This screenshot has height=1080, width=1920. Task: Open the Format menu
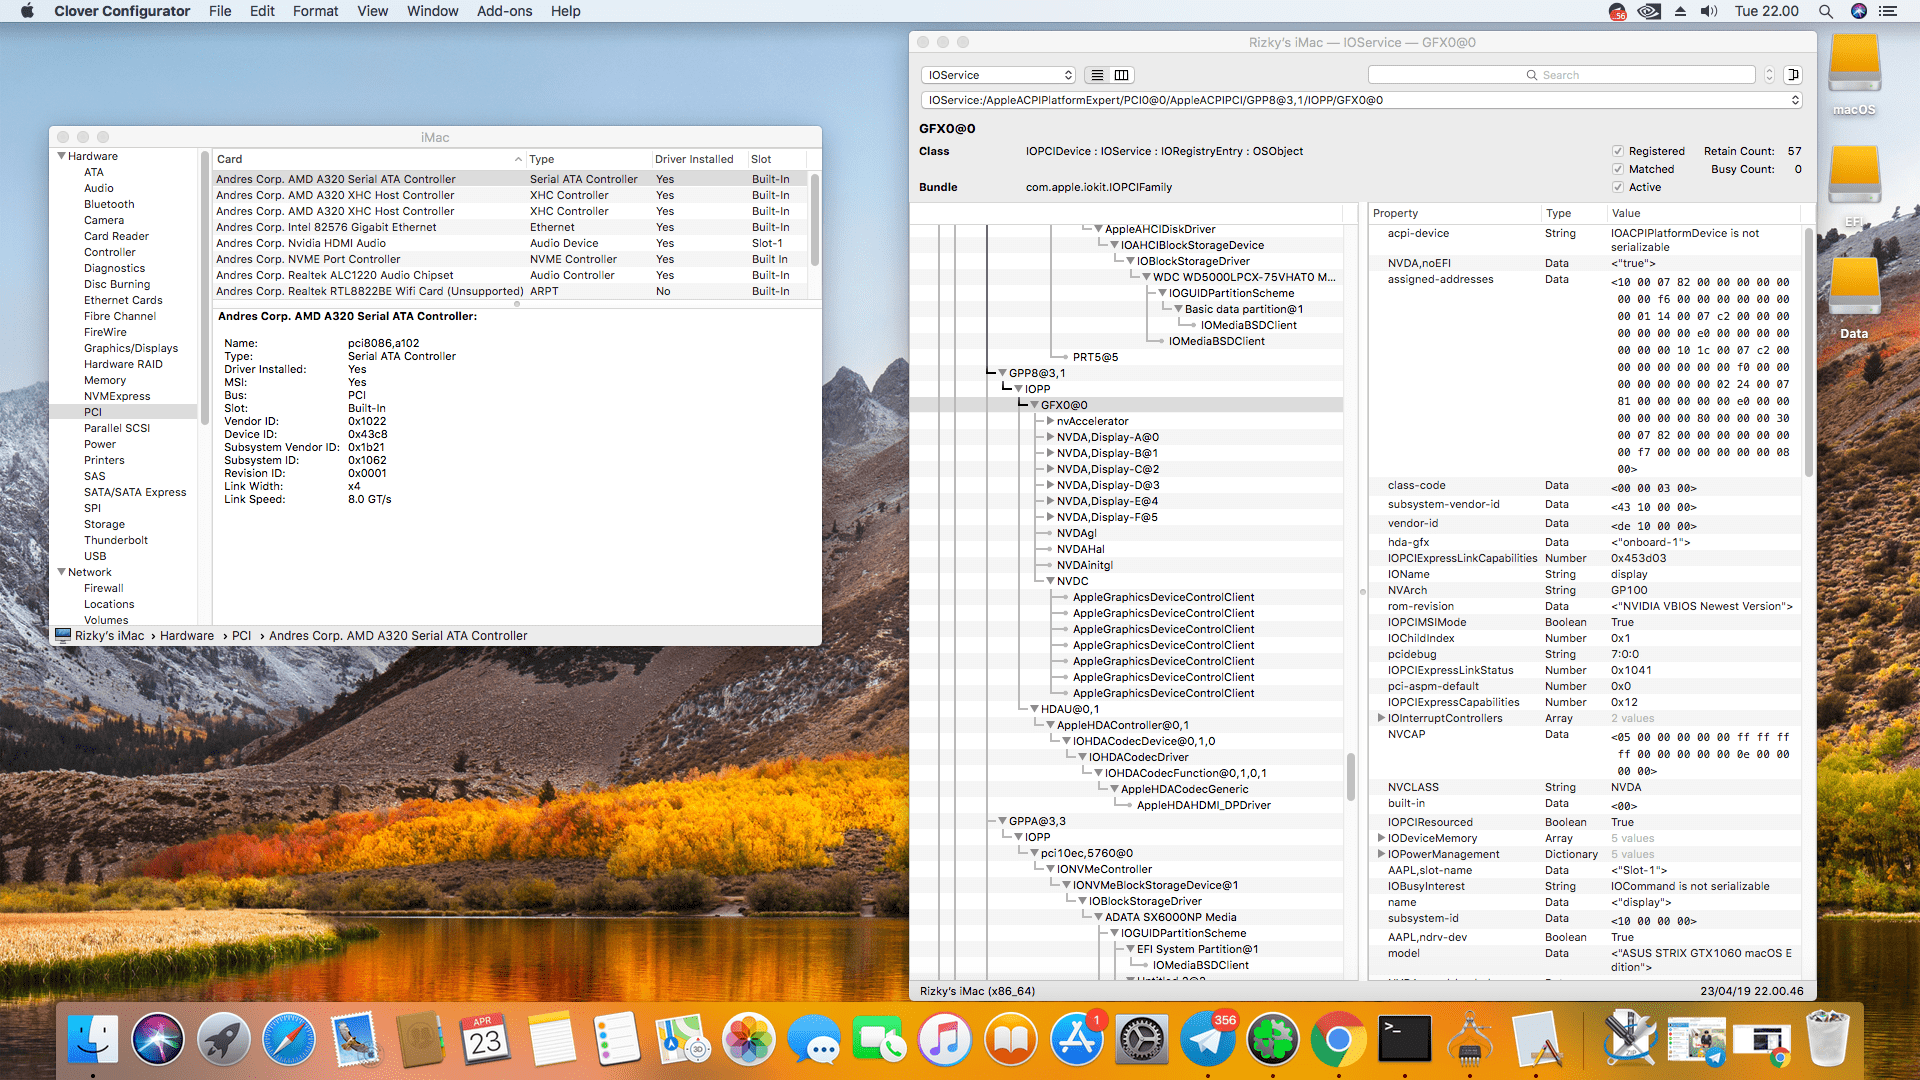[x=315, y=11]
